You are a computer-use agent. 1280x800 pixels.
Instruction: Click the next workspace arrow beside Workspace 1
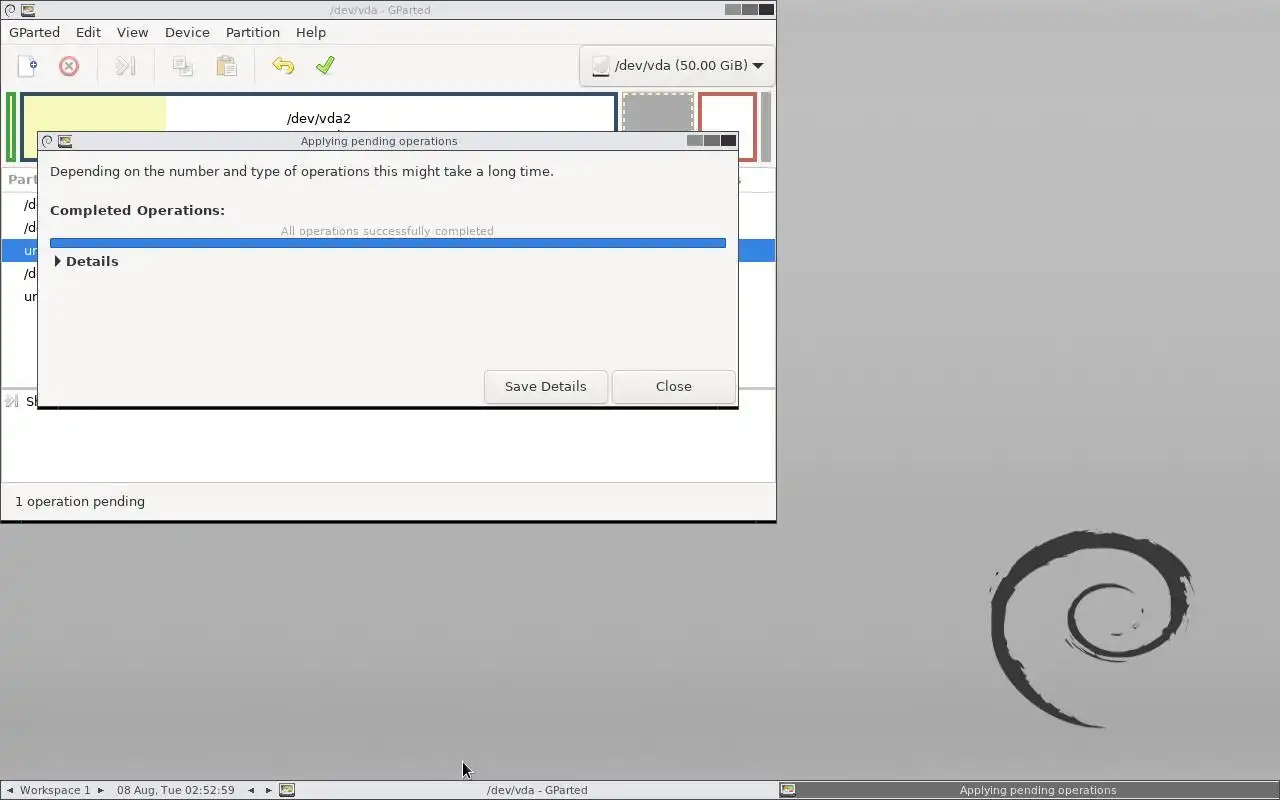[x=100, y=790]
